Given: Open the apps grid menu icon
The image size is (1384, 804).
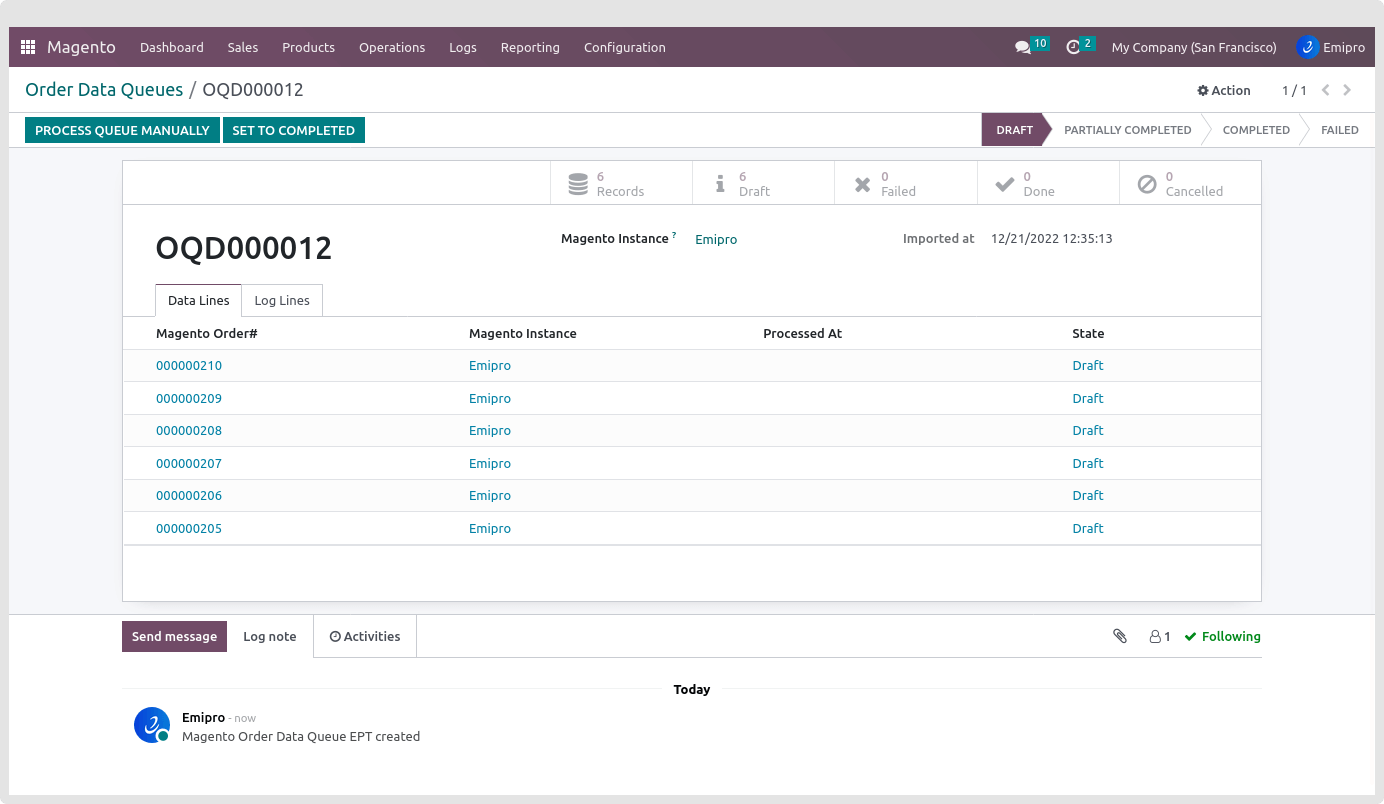Looking at the screenshot, I should 28,47.
